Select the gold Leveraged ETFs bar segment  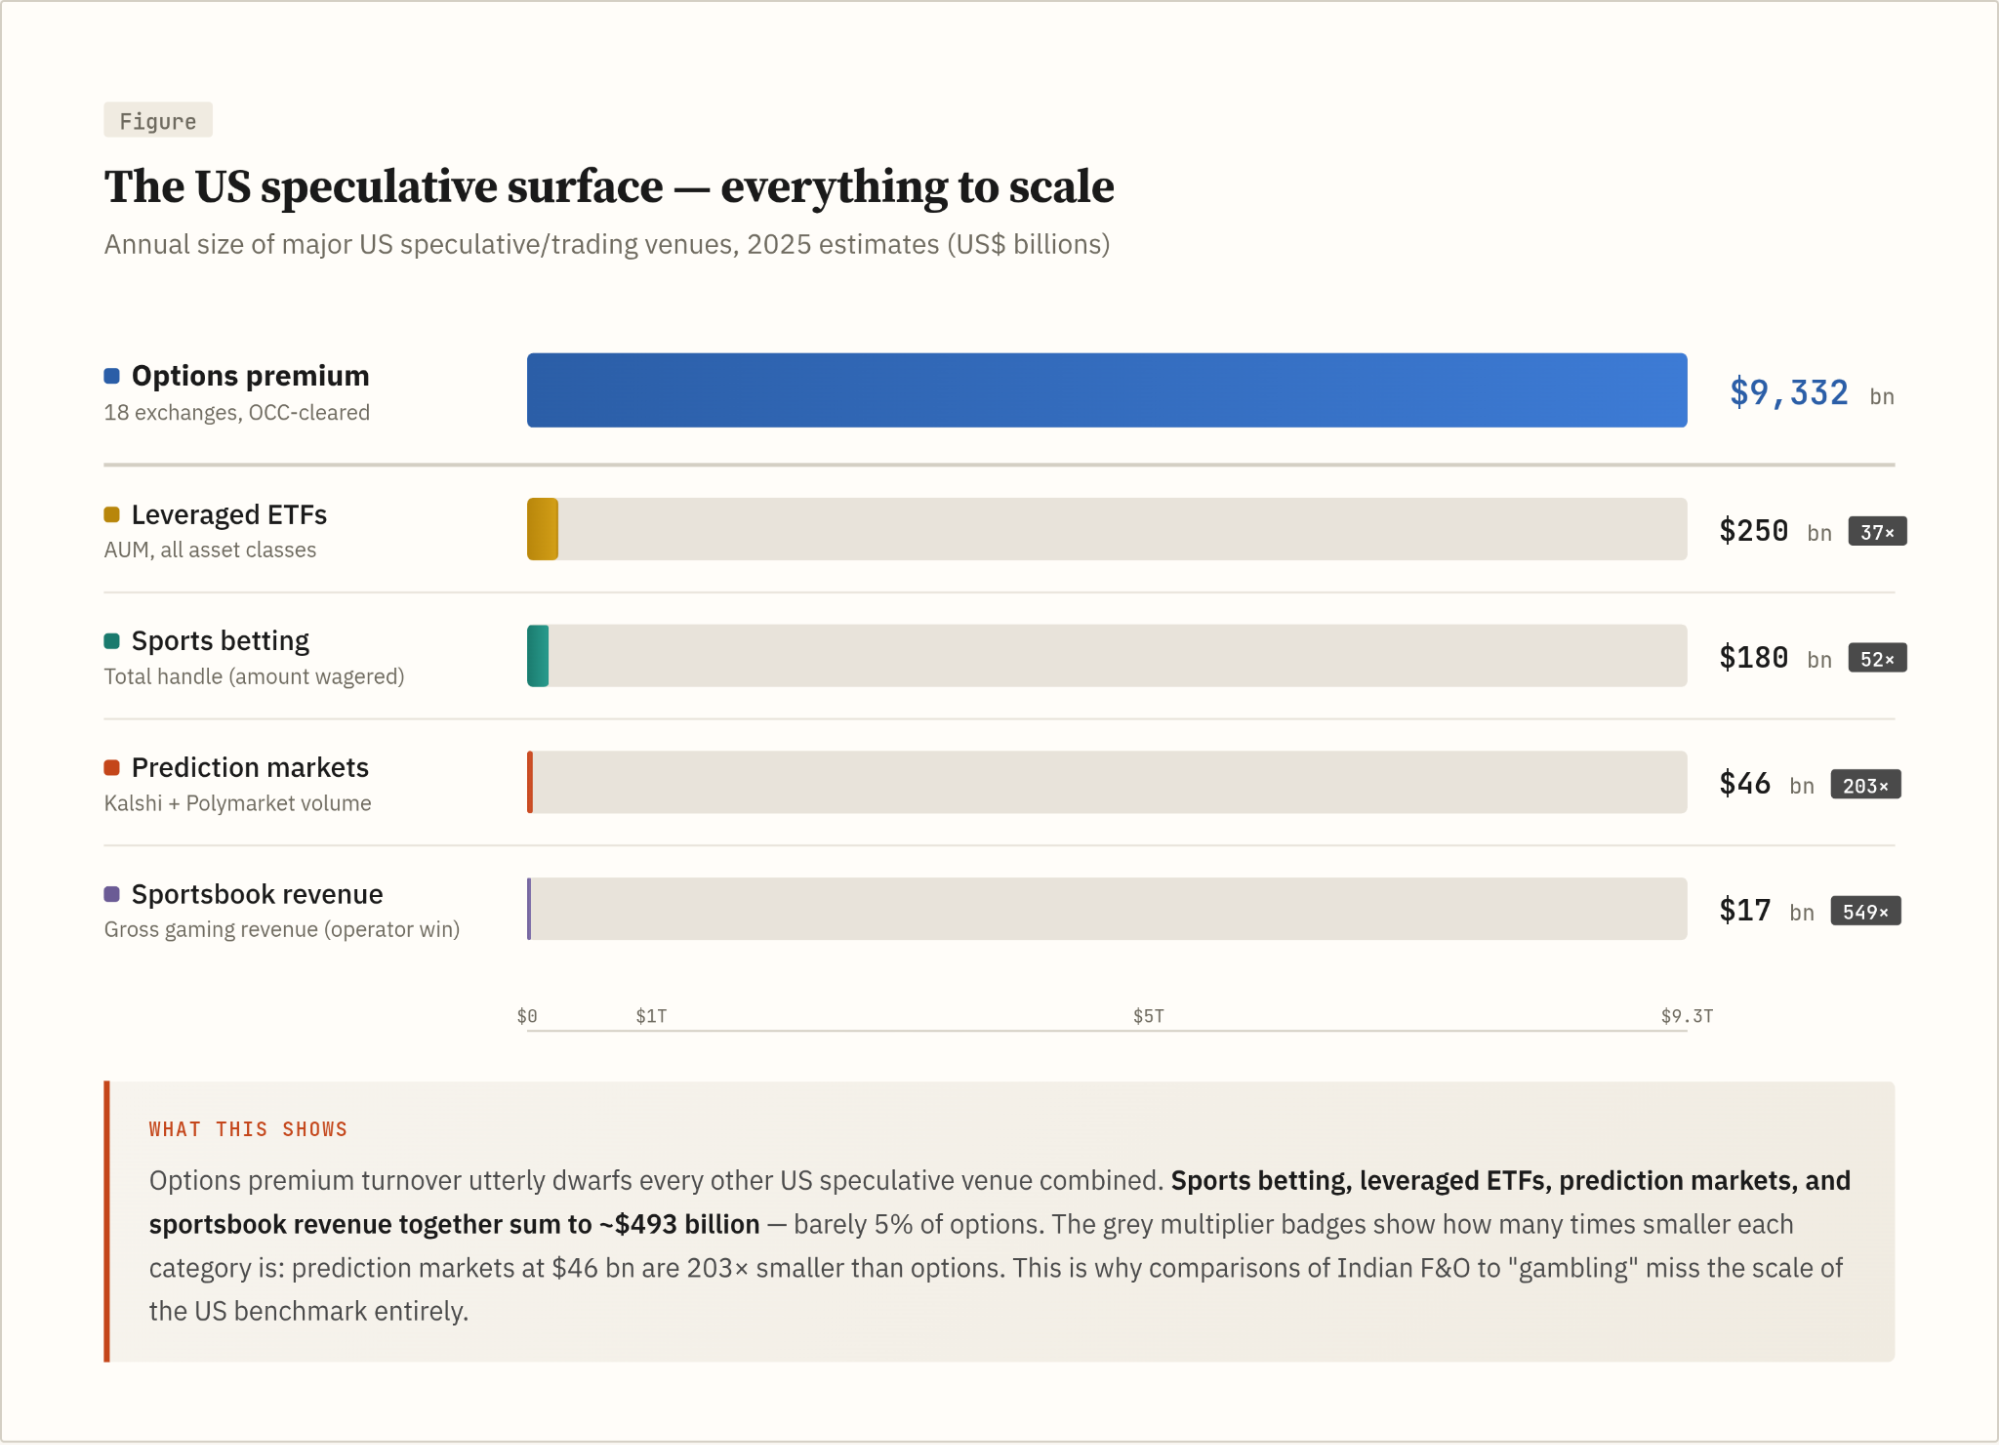click(542, 529)
